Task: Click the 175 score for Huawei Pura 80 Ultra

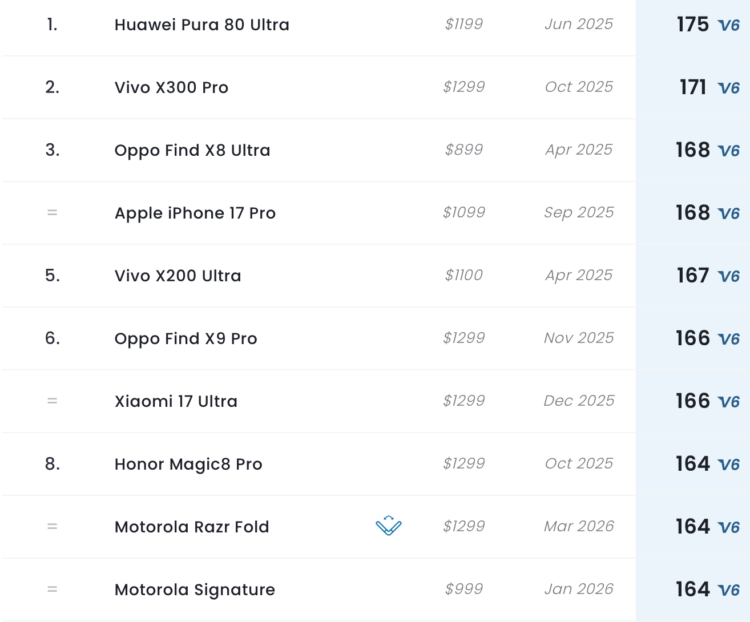Action: pos(692,24)
